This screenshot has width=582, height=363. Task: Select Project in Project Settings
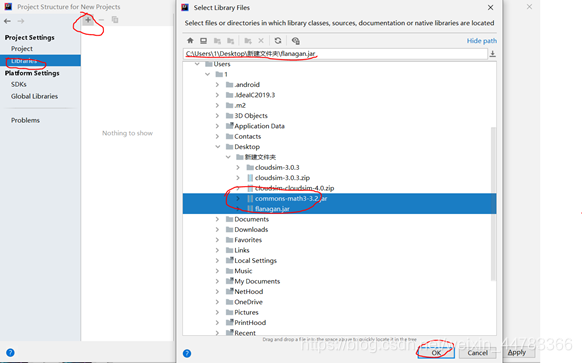tap(22, 49)
